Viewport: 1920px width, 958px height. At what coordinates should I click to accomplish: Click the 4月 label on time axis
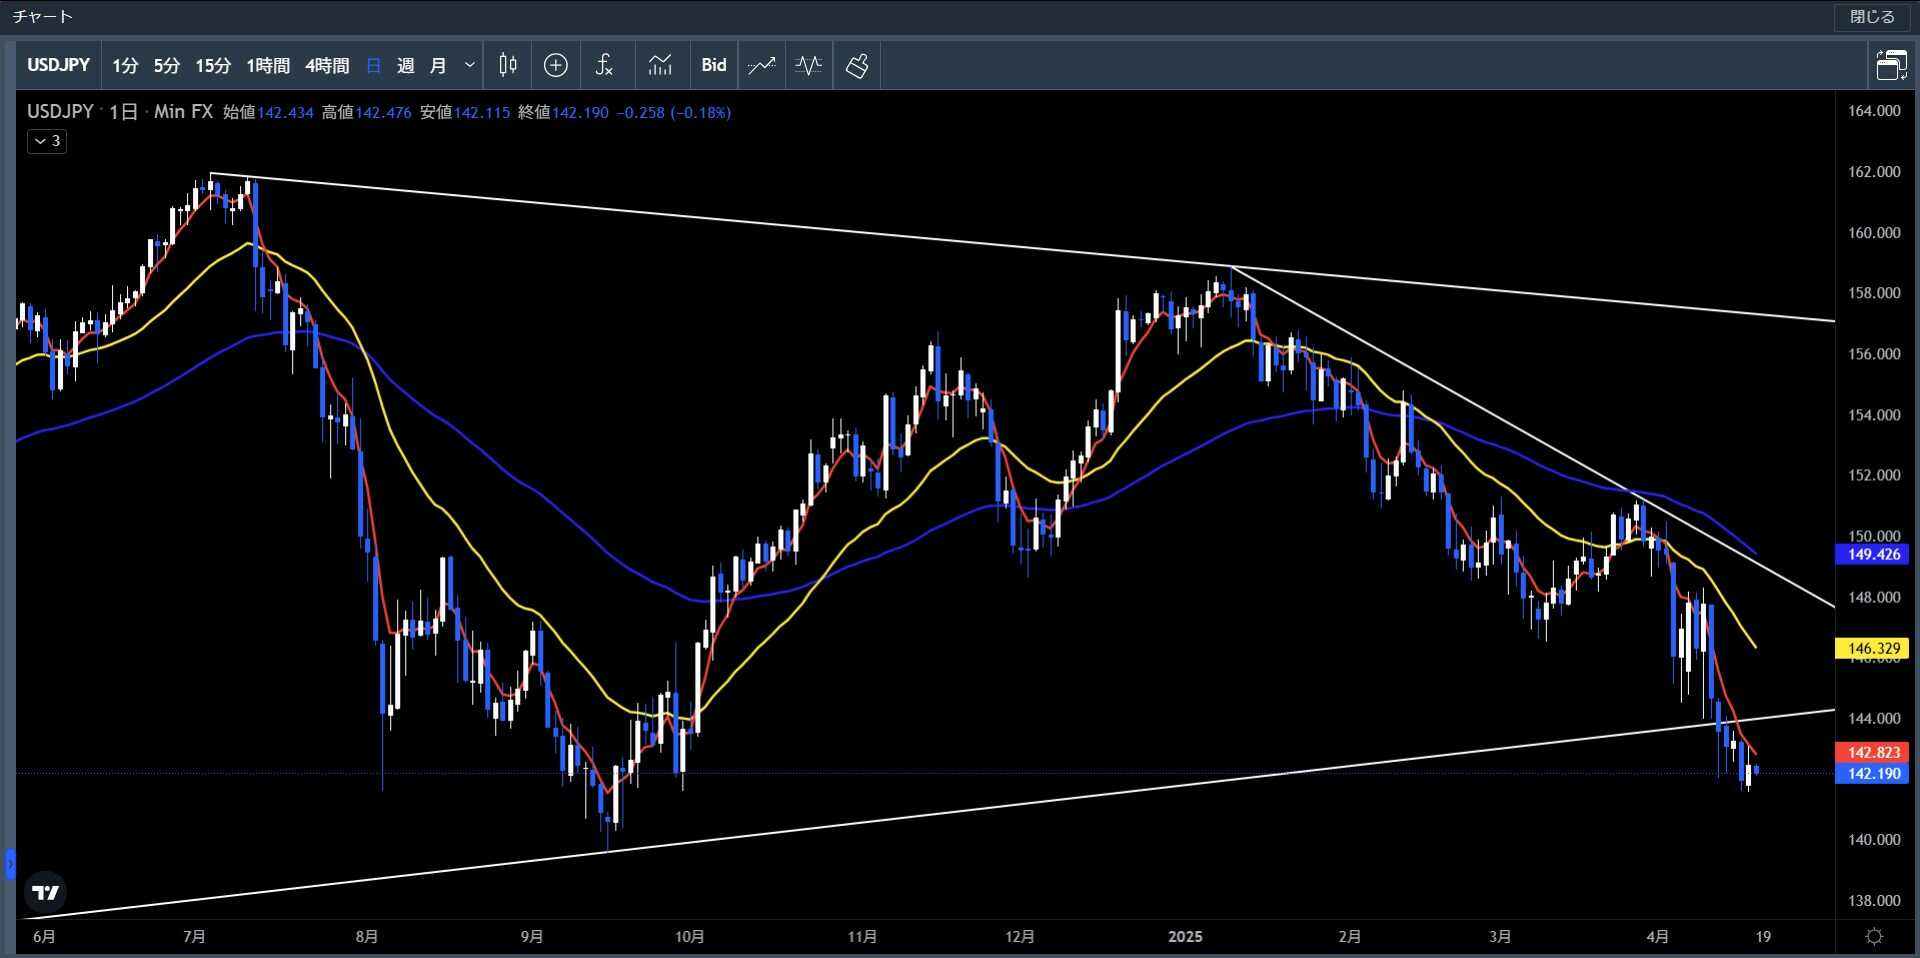(1657, 937)
